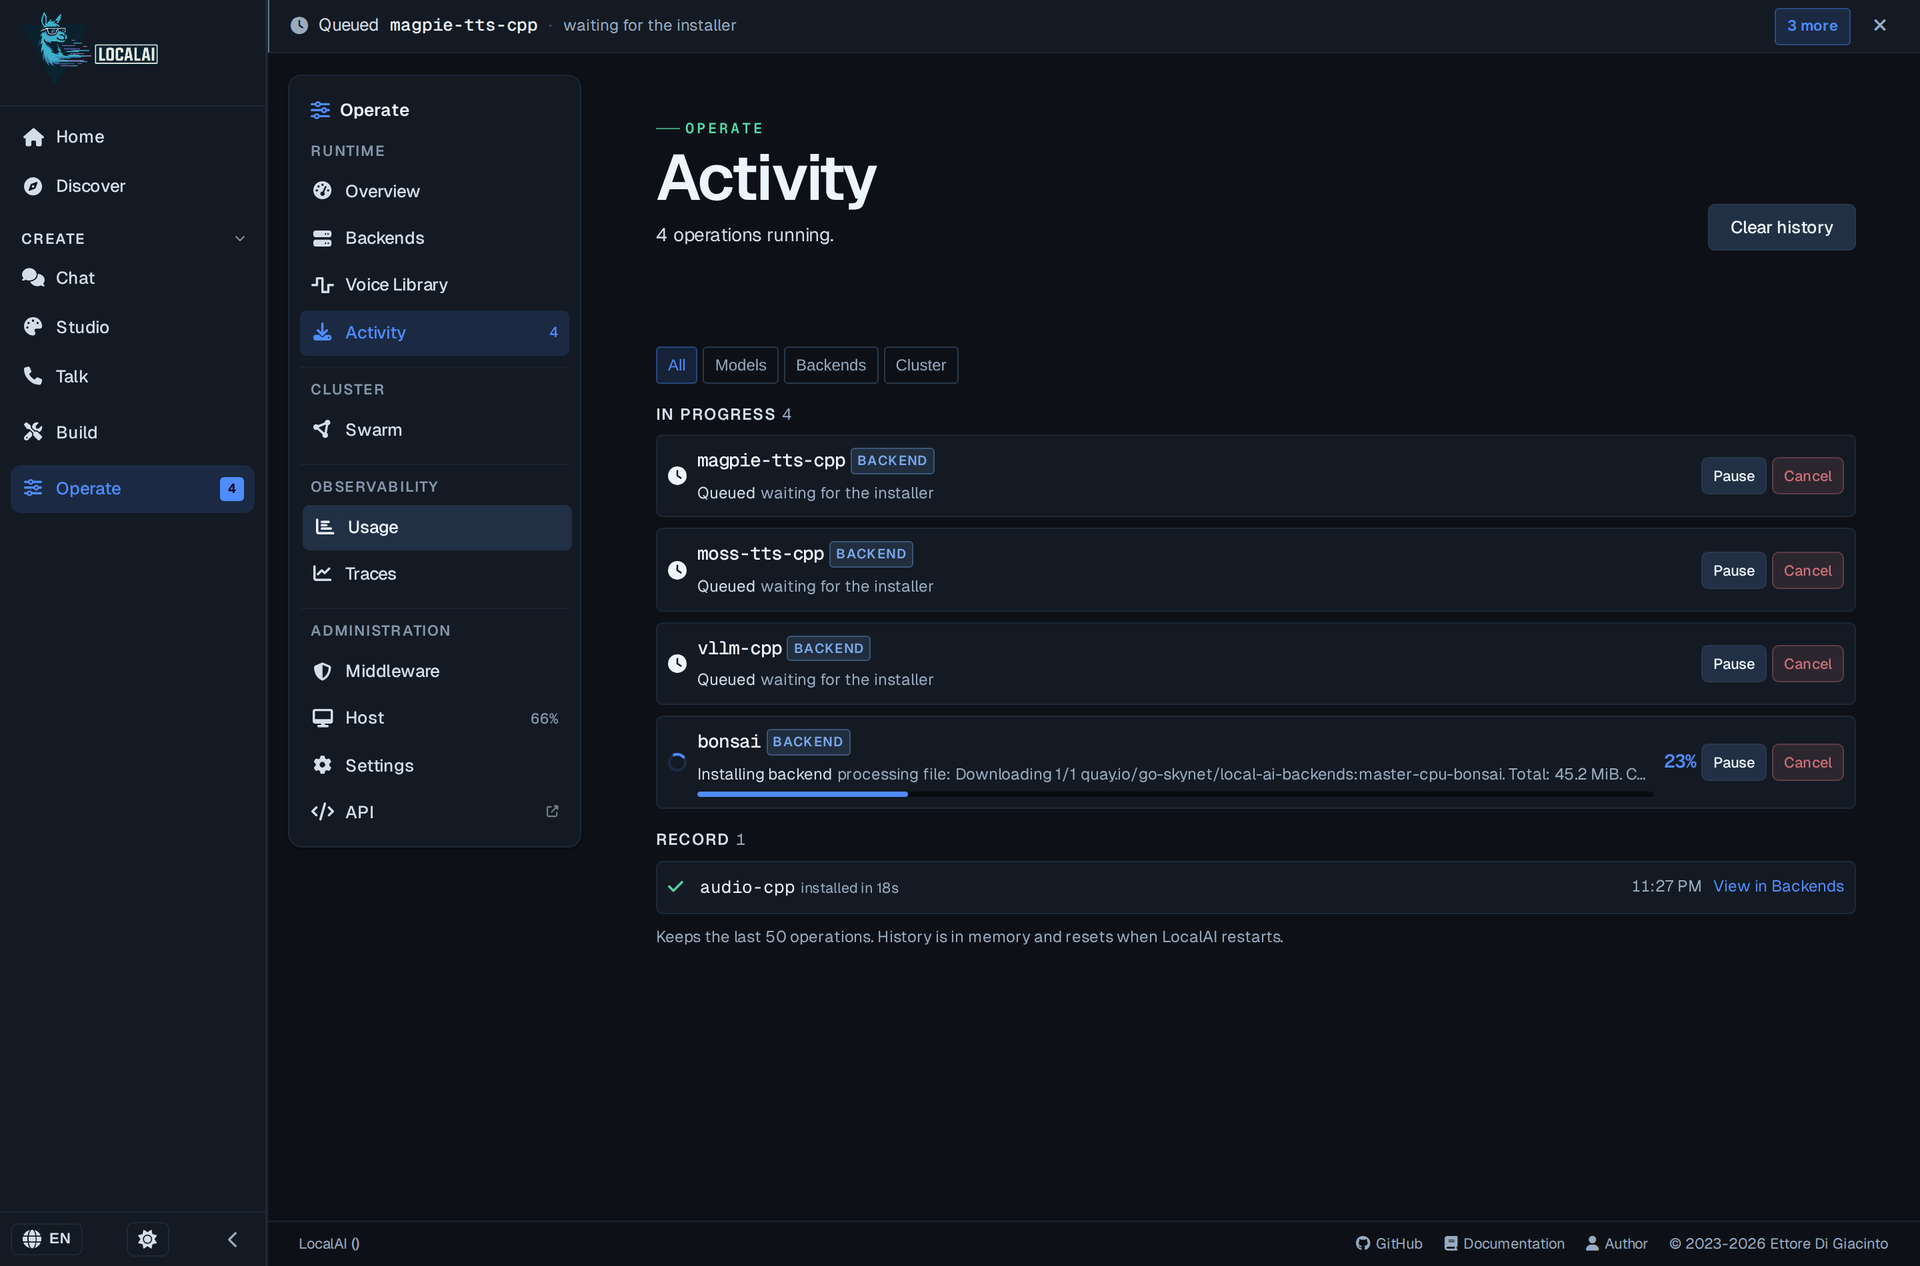Click the LocalAI logo
The width and height of the screenshot is (1920, 1266).
coord(97,47)
